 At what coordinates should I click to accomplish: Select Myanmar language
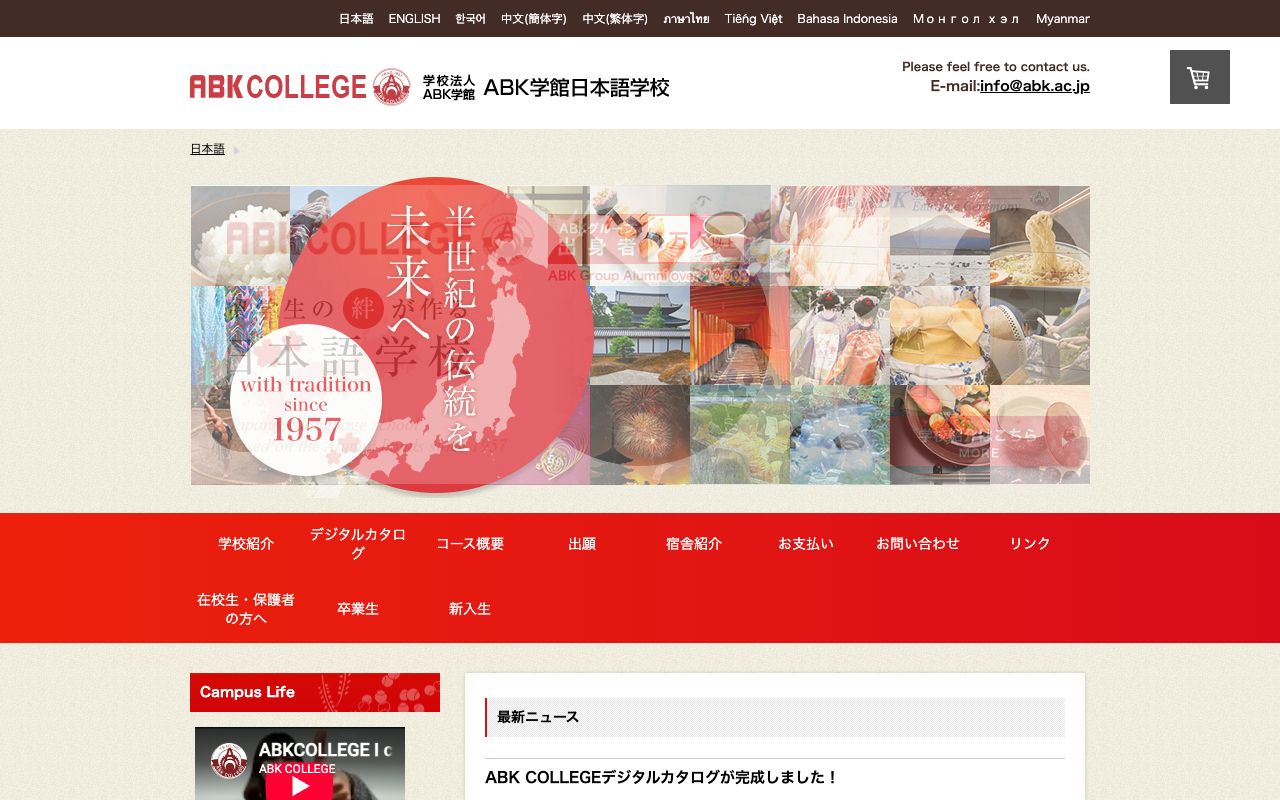click(1063, 19)
